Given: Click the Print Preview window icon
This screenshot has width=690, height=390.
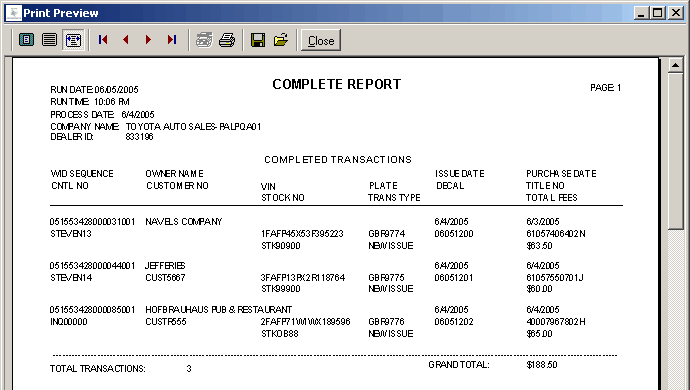Looking at the screenshot, I should (14, 13).
